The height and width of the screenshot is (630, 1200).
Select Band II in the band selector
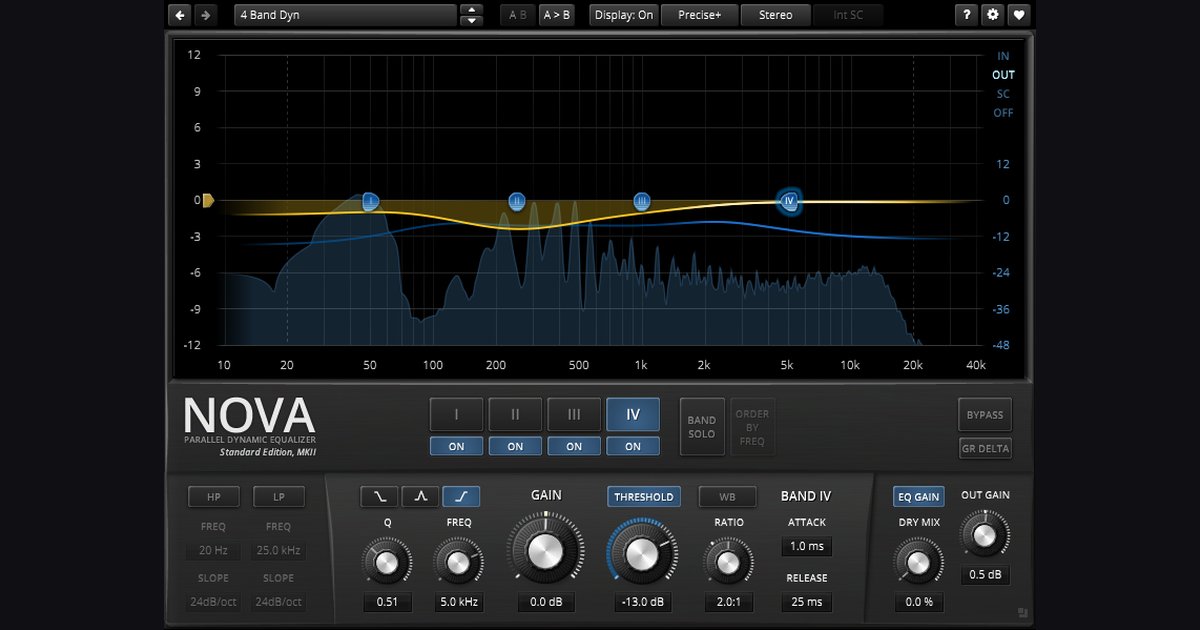[515, 414]
